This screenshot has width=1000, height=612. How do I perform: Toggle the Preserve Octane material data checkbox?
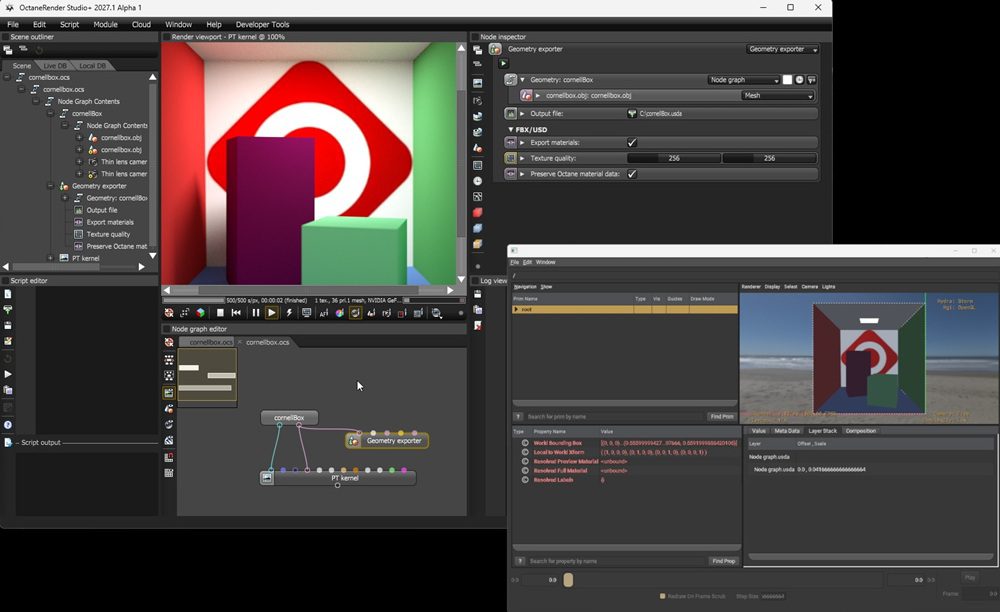[632, 174]
